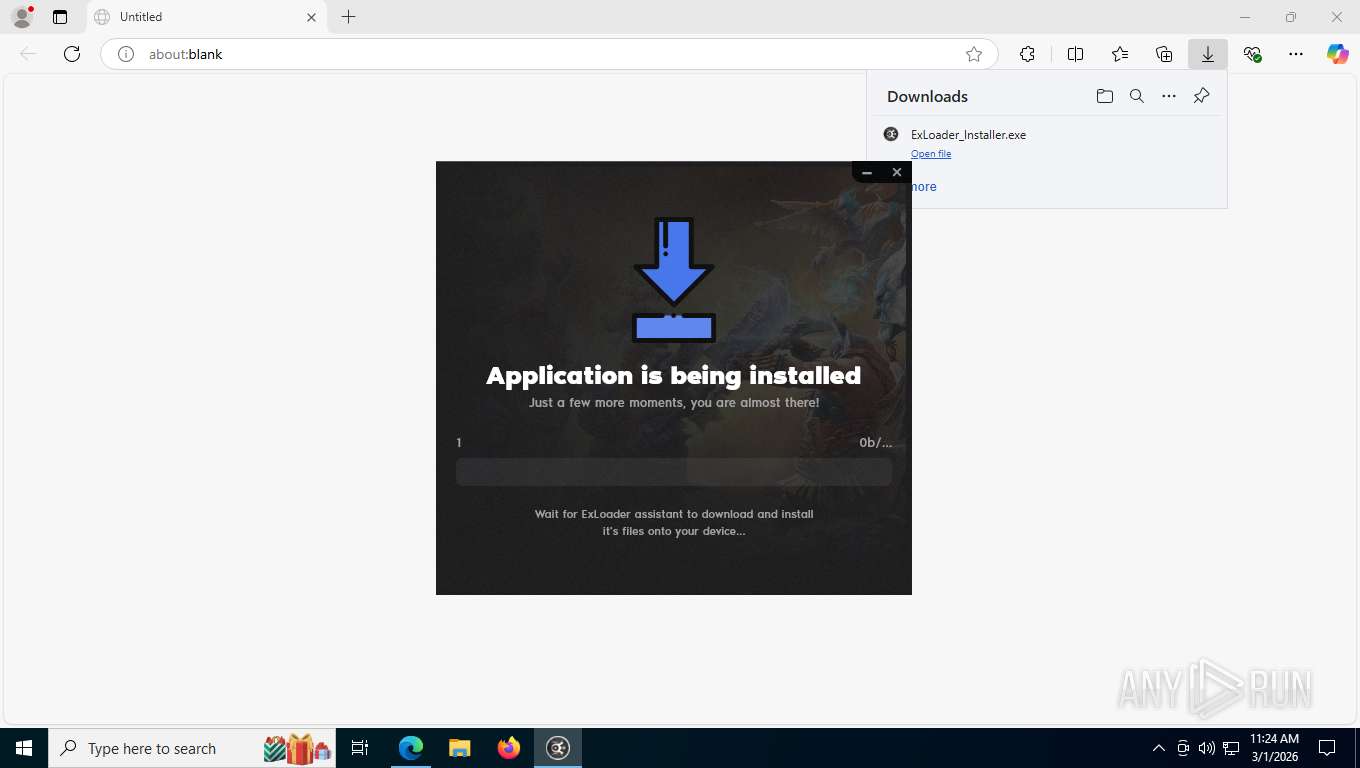Open Task View on taskbar
Viewport: 1360px width, 768px height.
361,748
